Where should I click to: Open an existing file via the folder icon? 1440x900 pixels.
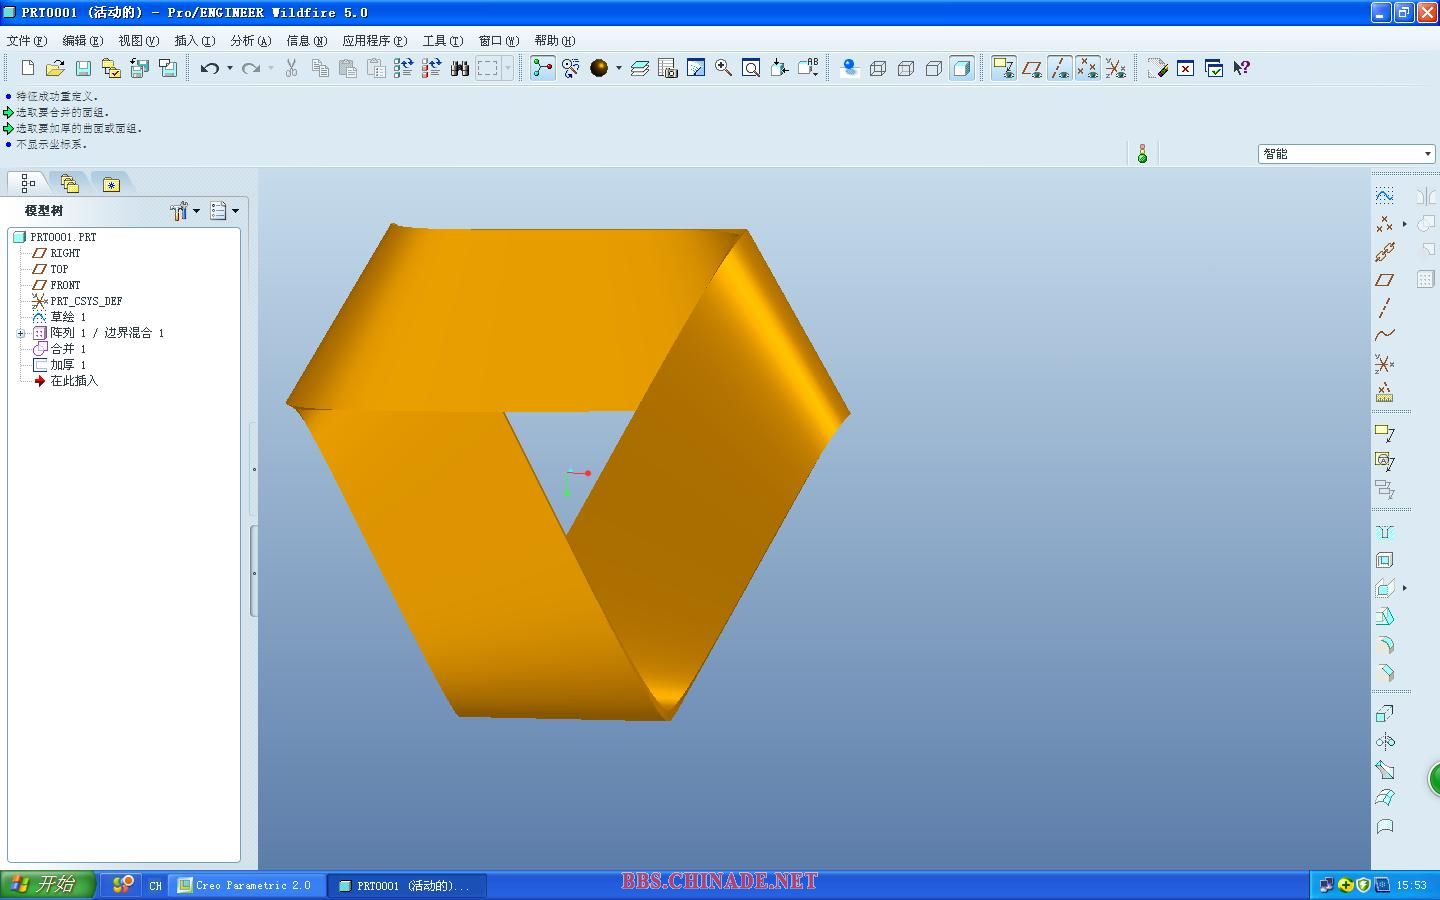(x=55, y=68)
